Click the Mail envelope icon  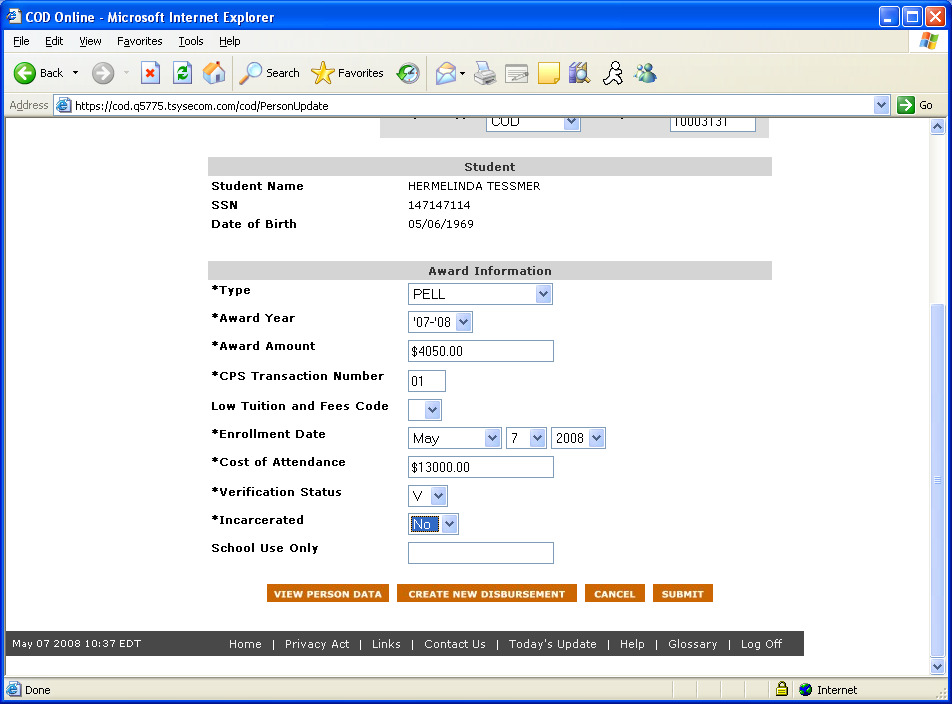coord(446,73)
